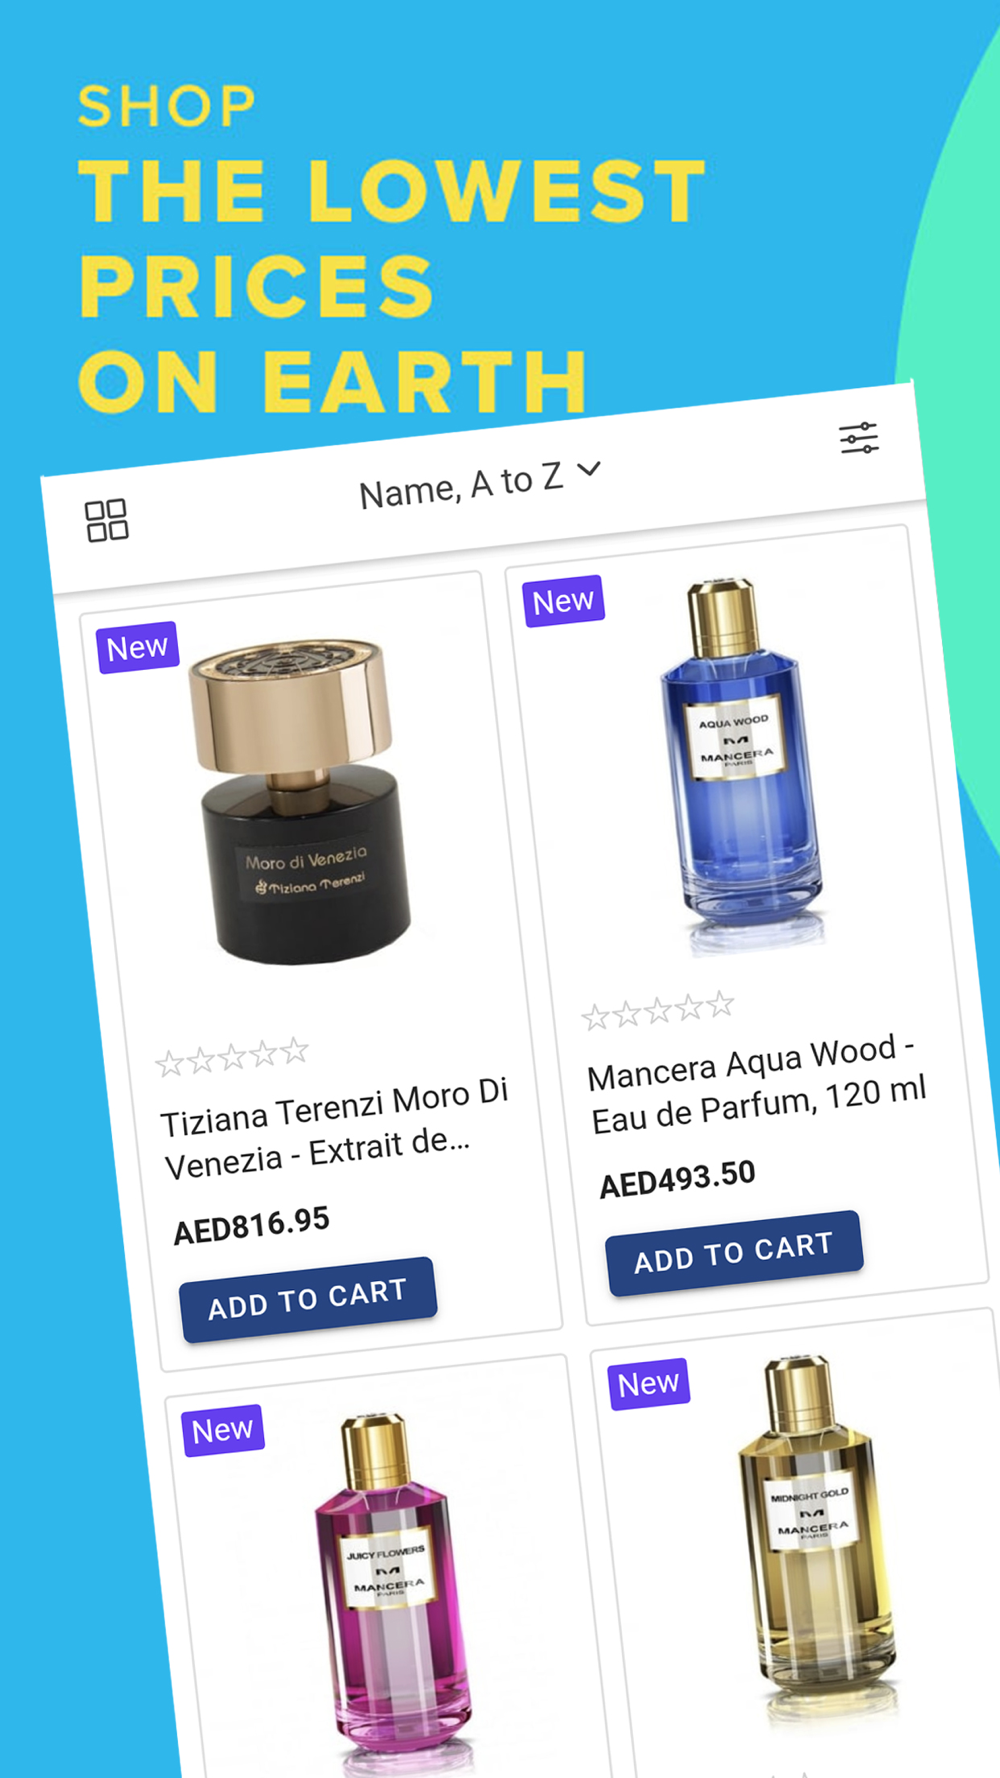Viewport: 1000px width, 1778px height.
Task: Tap New badge on Aqua Wood product
Action: [x=563, y=601]
